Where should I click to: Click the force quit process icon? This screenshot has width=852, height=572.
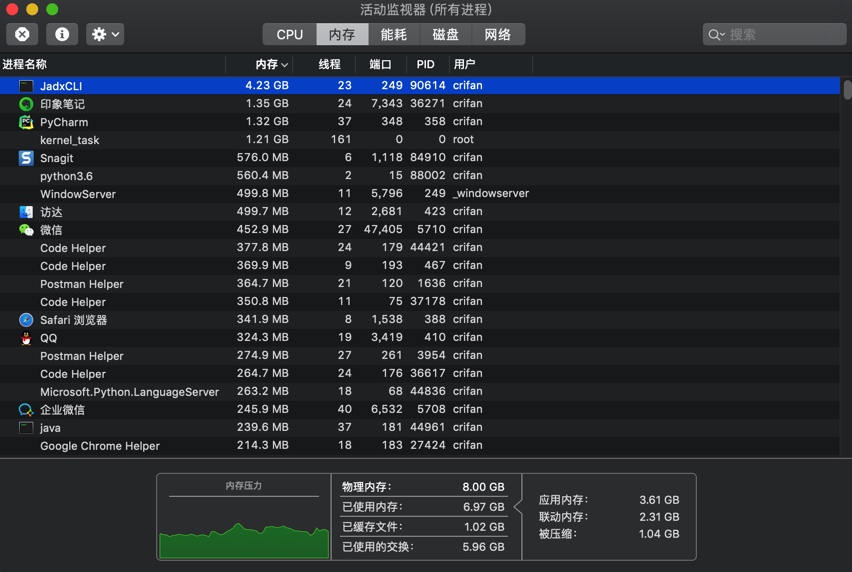pos(22,34)
